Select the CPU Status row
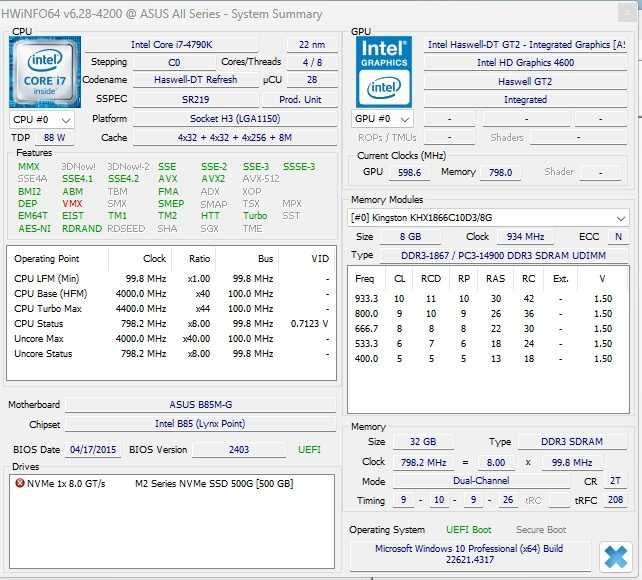This screenshot has height=580, width=642. [172, 324]
